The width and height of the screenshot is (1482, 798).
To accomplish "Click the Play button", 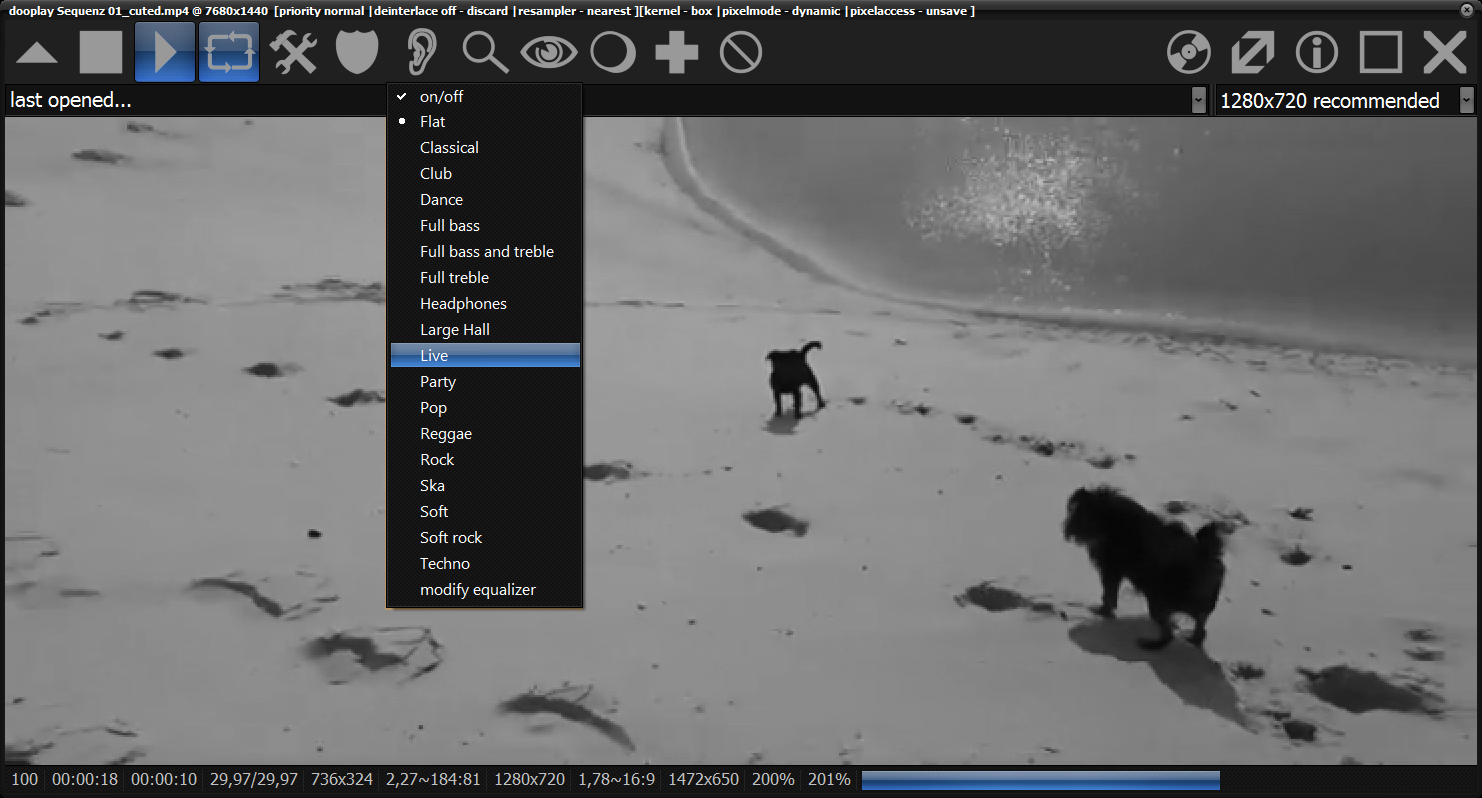I will point(164,52).
